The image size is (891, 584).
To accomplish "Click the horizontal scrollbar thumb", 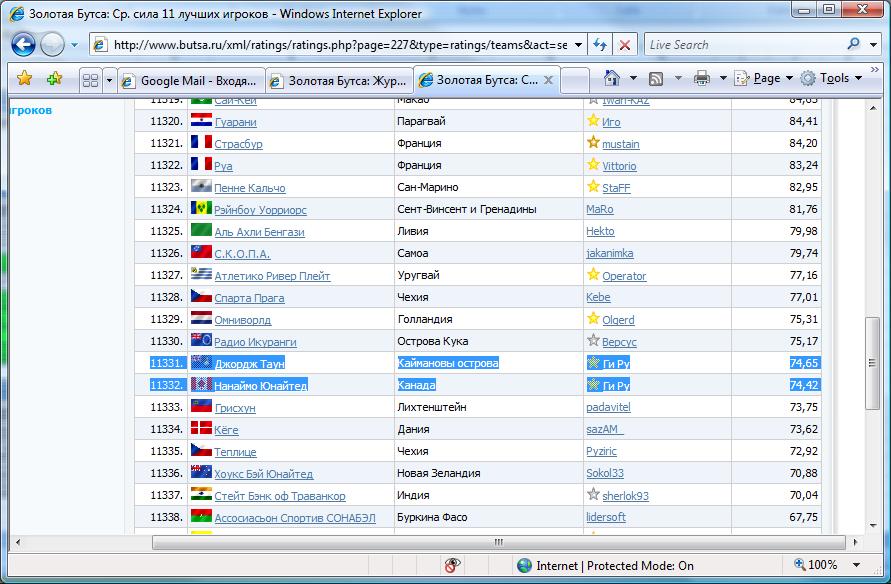I will pyautogui.click(x=497, y=542).
